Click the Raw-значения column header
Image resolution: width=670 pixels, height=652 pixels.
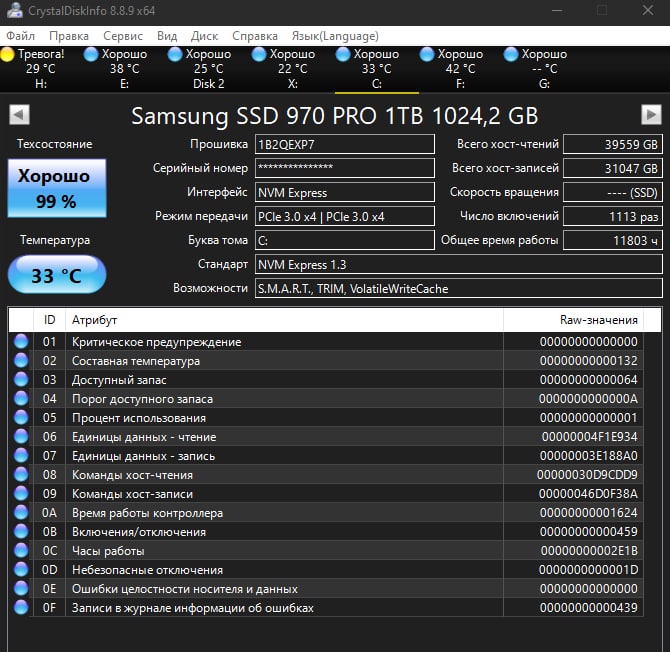573,320
